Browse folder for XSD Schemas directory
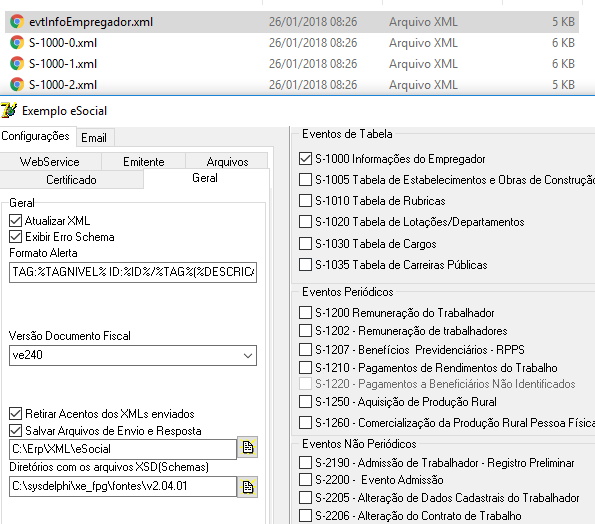Screen dimensions: 595x524 (x=247, y=487)
